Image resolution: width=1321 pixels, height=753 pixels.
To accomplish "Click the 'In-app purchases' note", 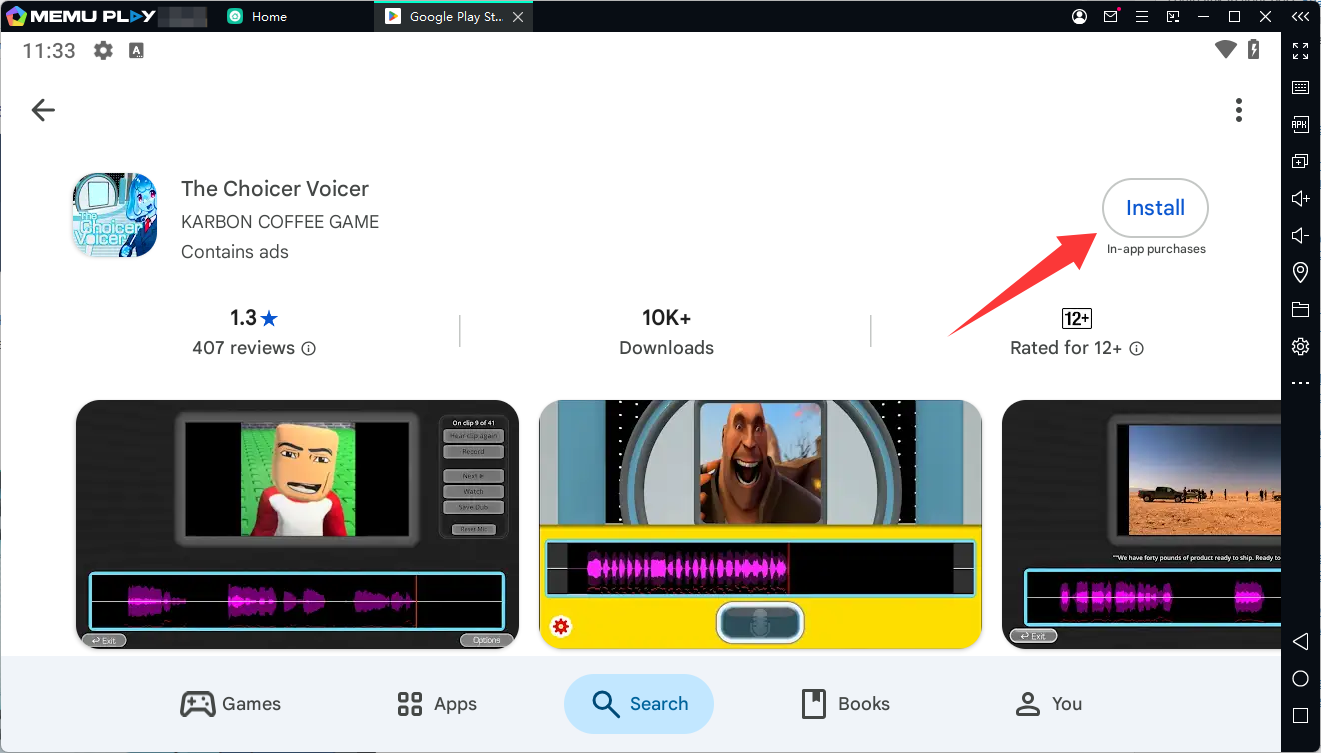I will (x=1156, y=249).
